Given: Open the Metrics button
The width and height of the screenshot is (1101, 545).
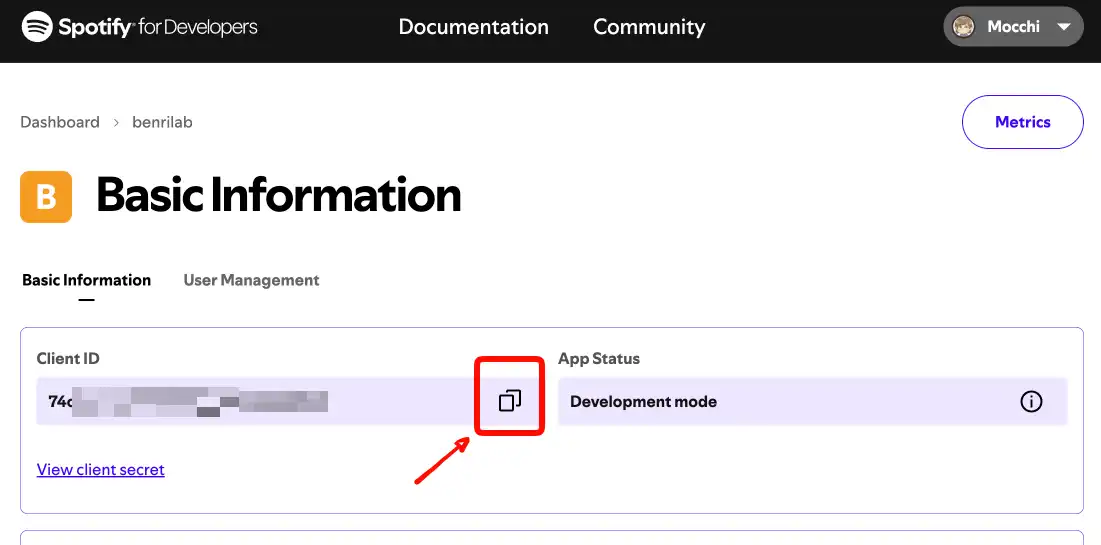Looking at the screenshot, I should [x=1022, y=122].
